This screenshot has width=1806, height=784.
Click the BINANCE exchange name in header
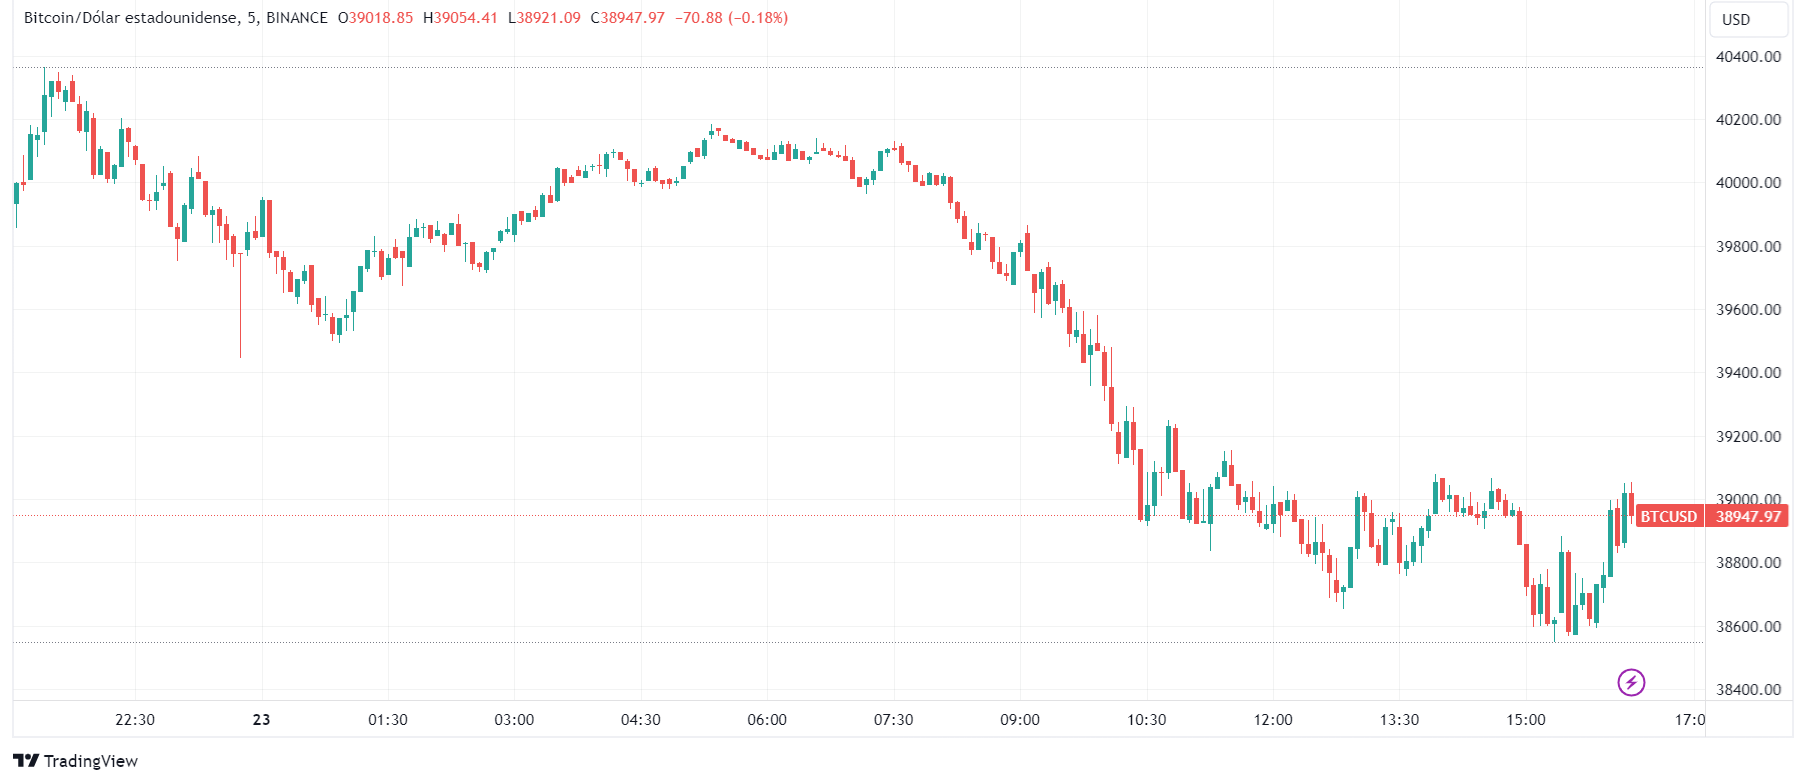tap(297, 18)
